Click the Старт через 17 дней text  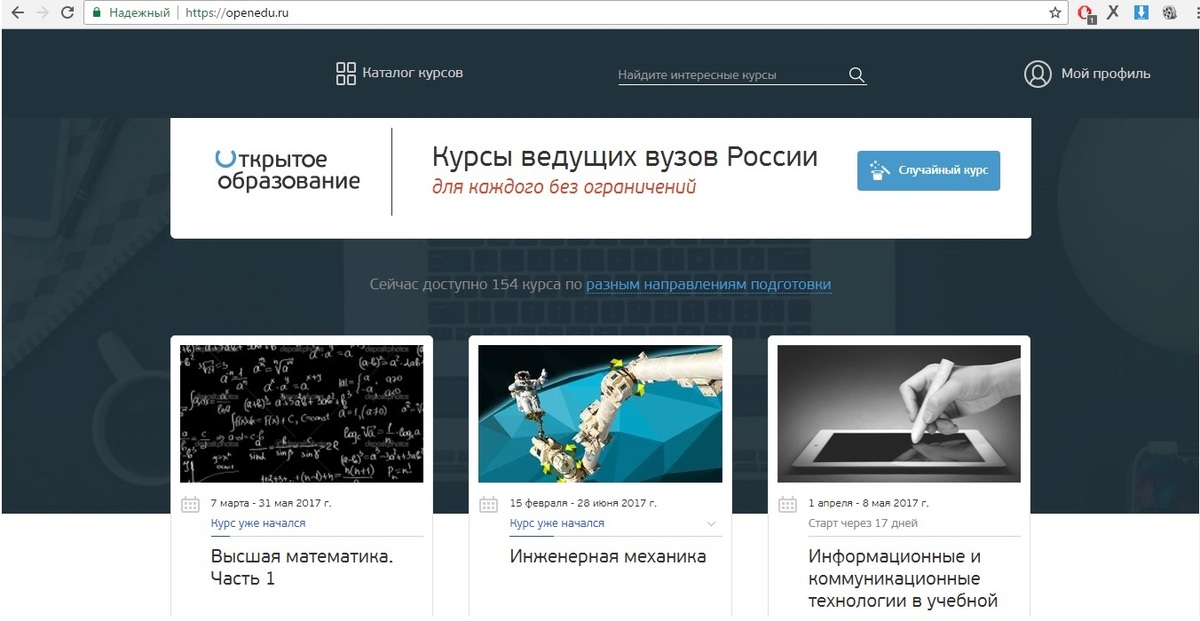(x=863, y=523)
